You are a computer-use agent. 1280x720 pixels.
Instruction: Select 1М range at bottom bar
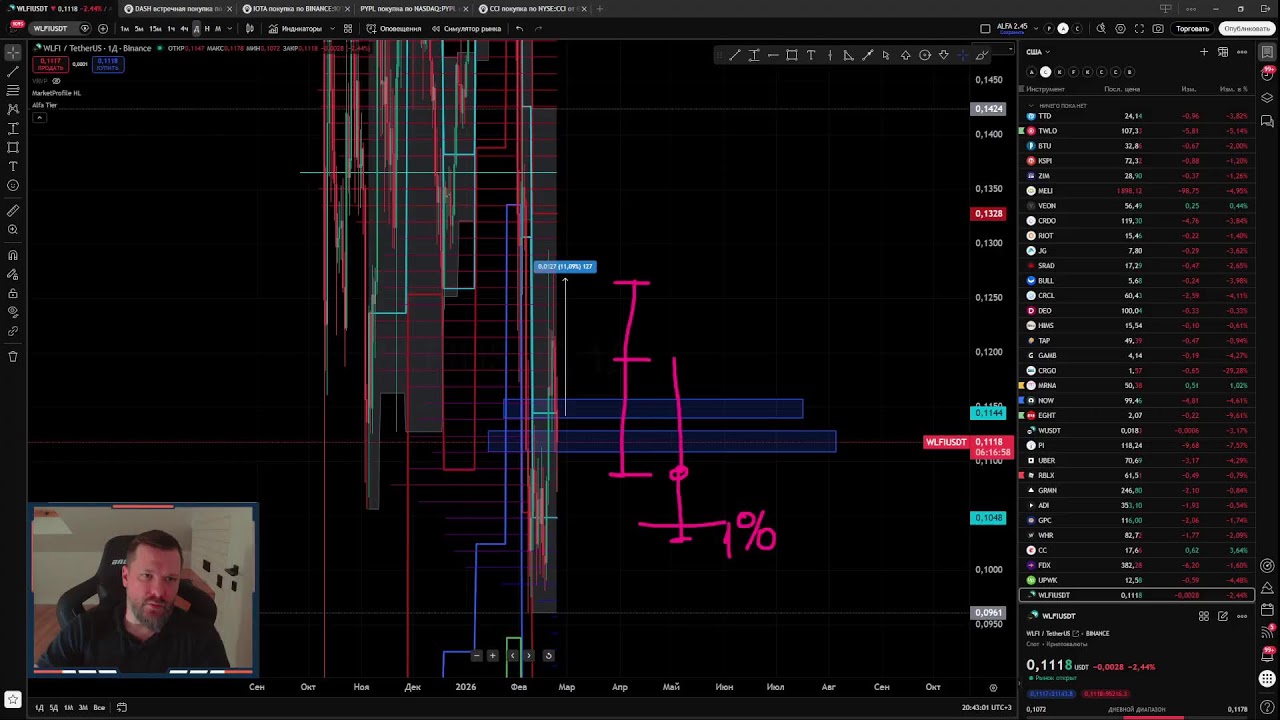(69, 707)
